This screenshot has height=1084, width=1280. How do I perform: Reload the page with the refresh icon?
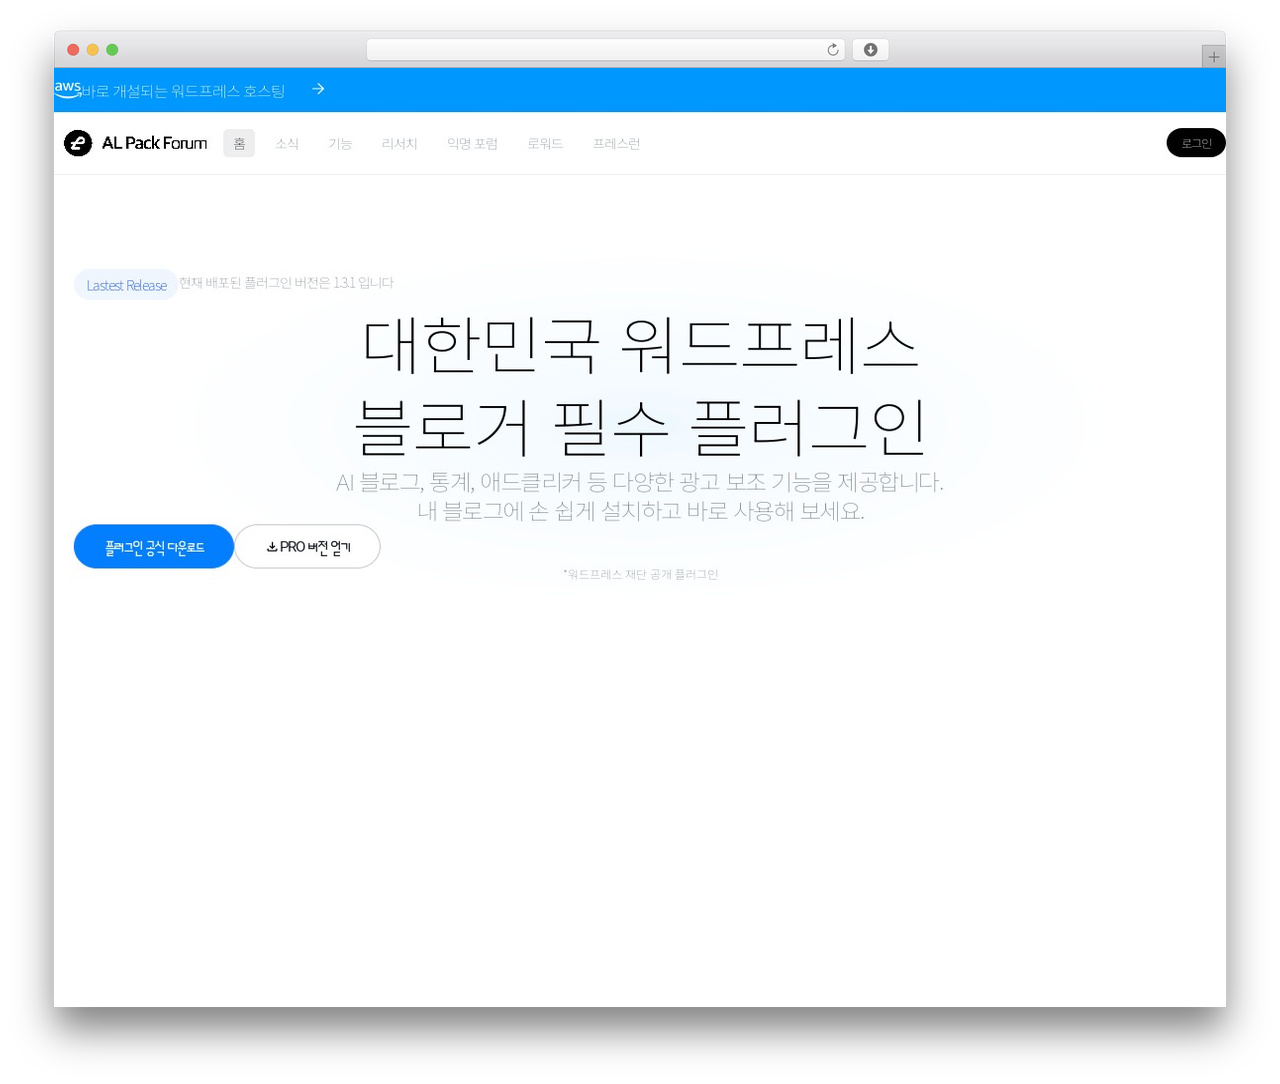[x=833, y=50]
